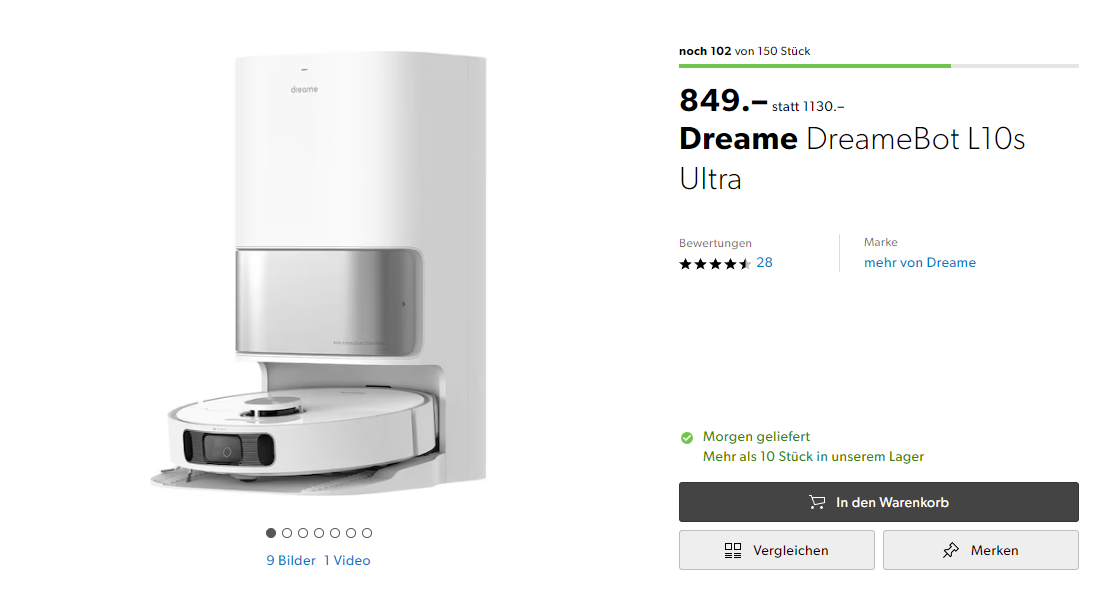Select the sixth image carousel dot
1103x601 pixels.
(351, 533)
